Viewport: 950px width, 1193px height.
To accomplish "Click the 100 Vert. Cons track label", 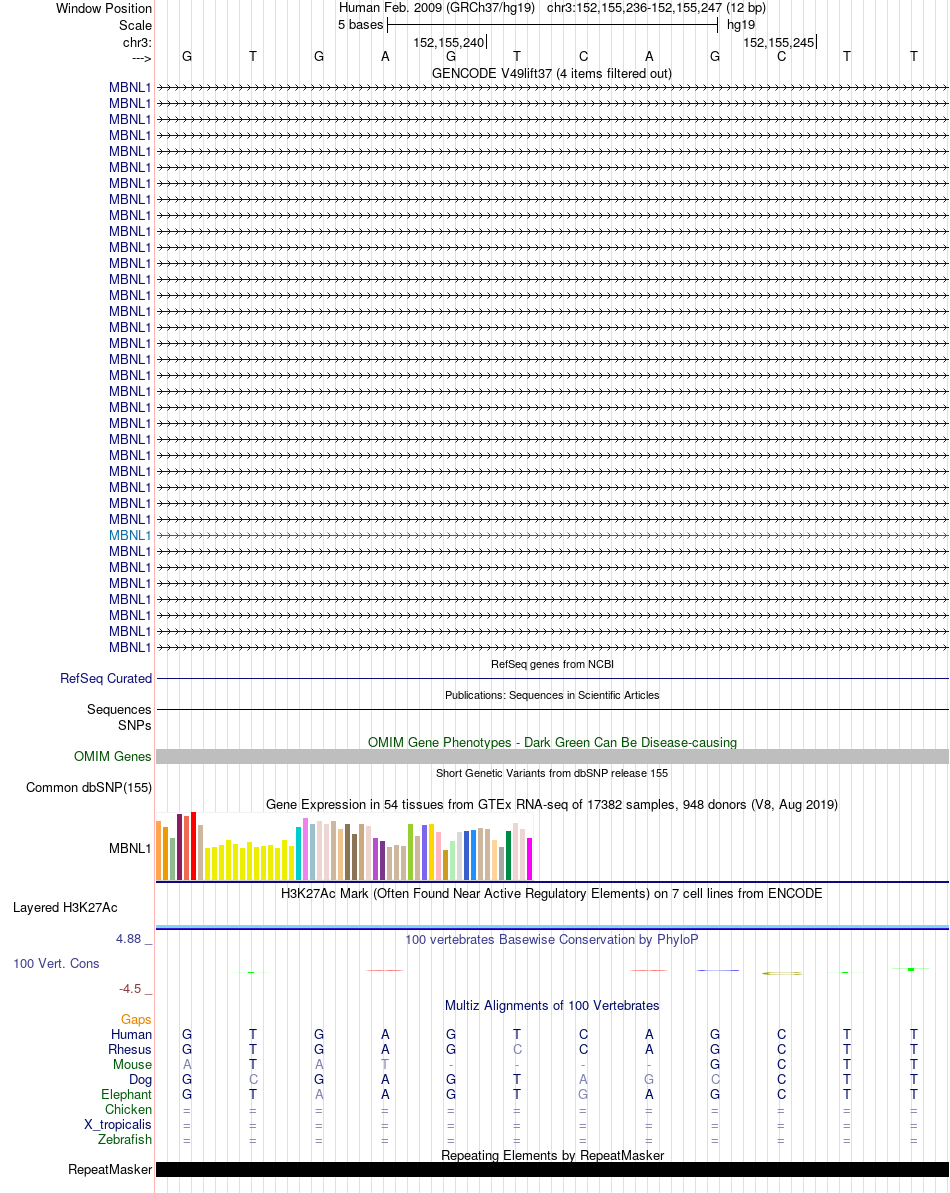I will [x=56, y=963].
